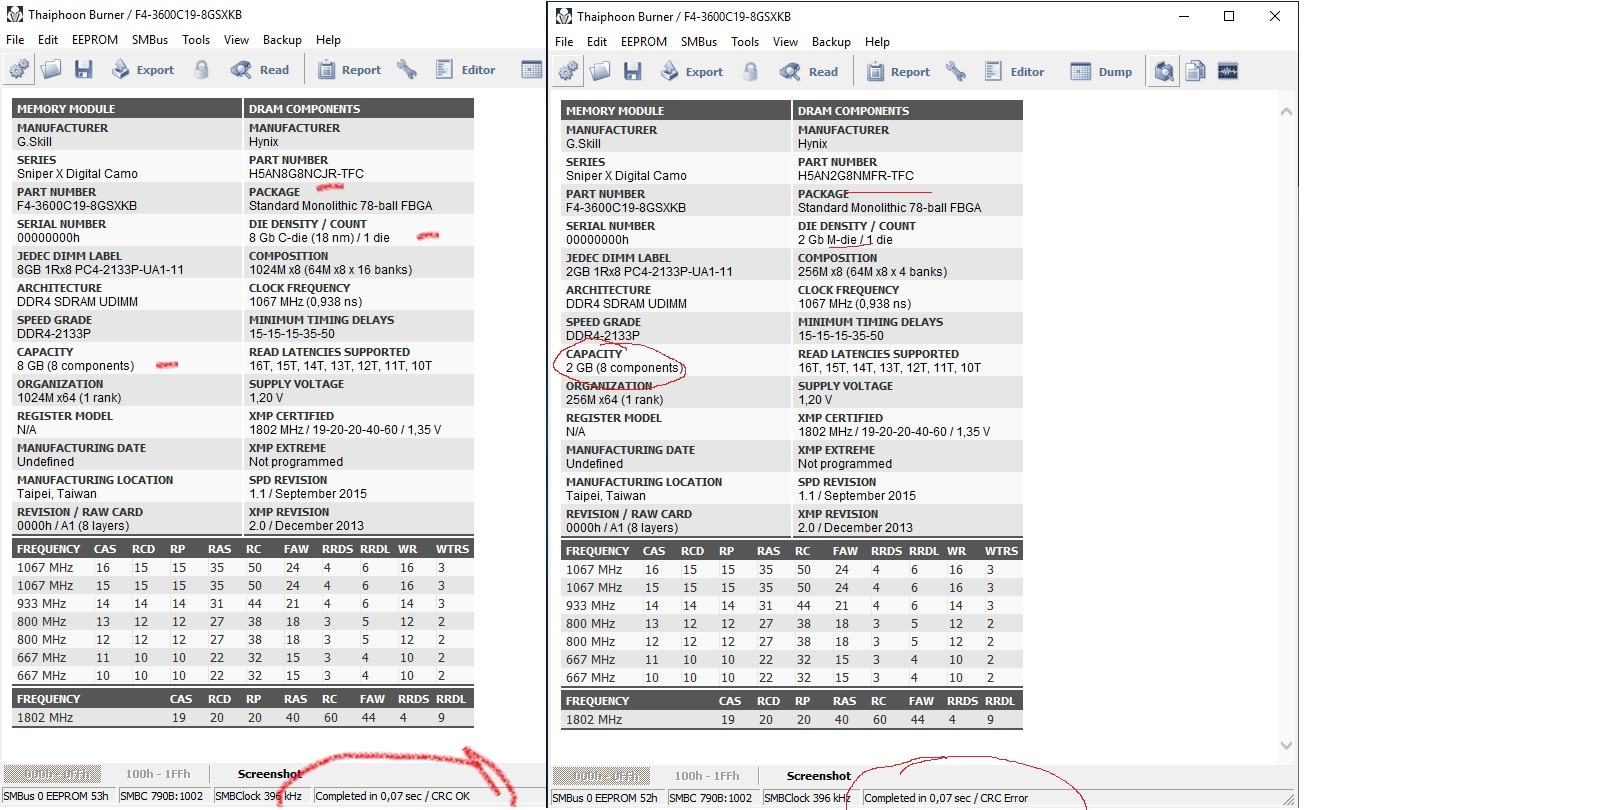Open the Backup menu in the left window
The image size is (1617, 810).
282,40
